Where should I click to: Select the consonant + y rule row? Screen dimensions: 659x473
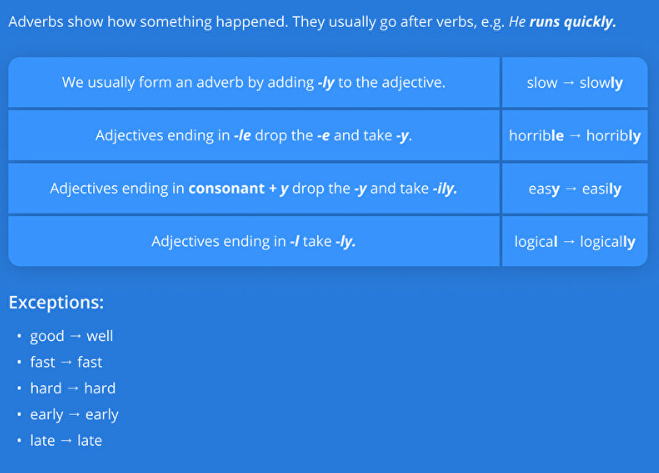[x=254, y=188]
